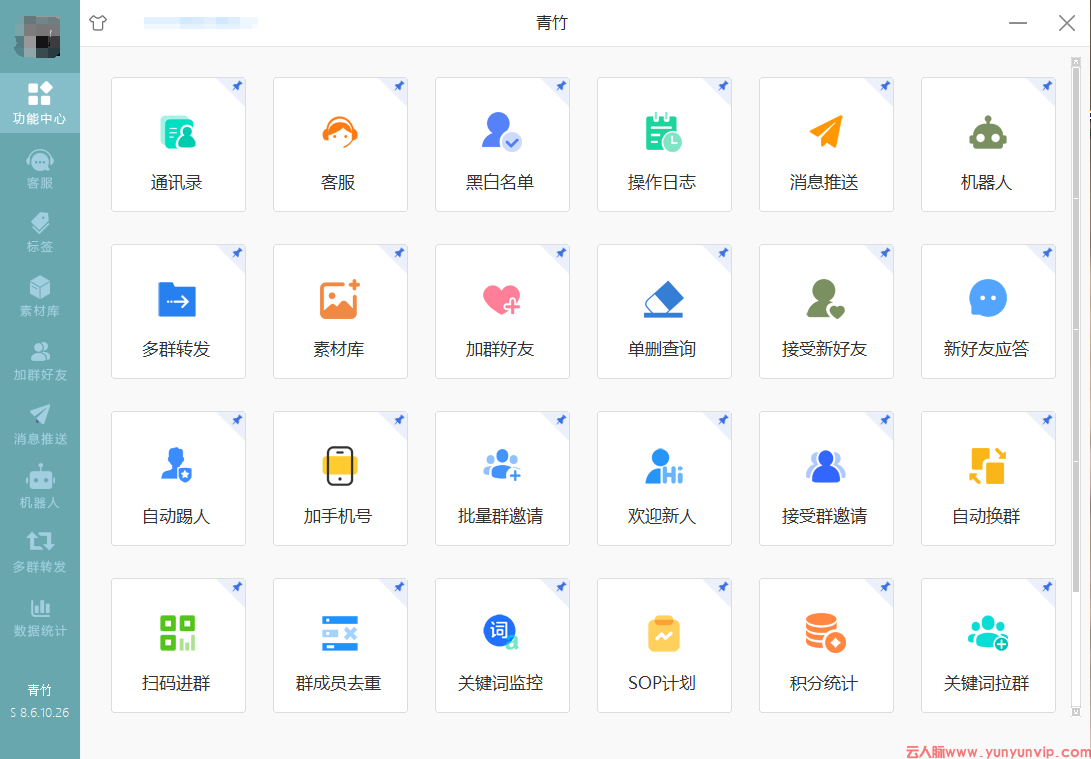Click the user avatar in the top-left corner
Viewport: 1091px width, 759px height.
[x=39, y=36]
